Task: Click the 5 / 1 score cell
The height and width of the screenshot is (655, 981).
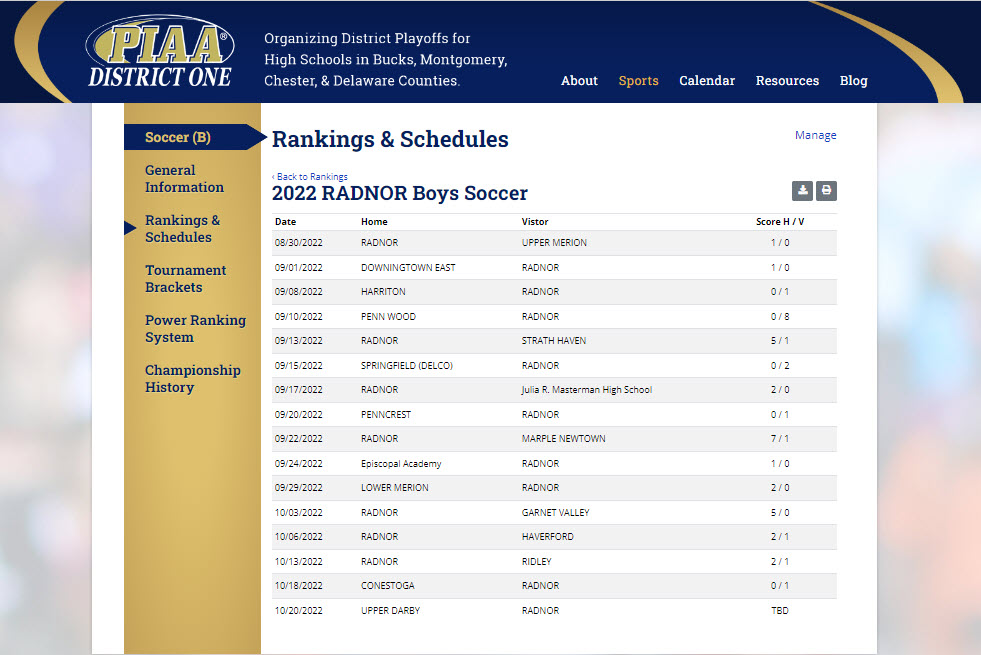Action: [x=780, y=341]
